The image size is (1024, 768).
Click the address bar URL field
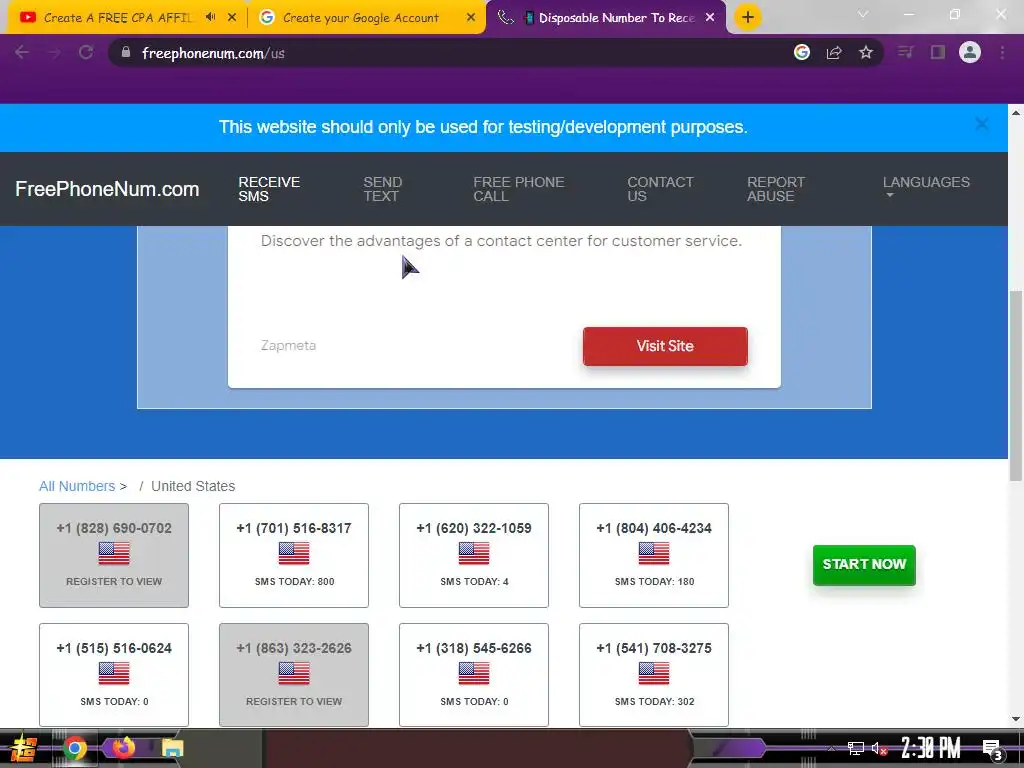tap(451, 53)
